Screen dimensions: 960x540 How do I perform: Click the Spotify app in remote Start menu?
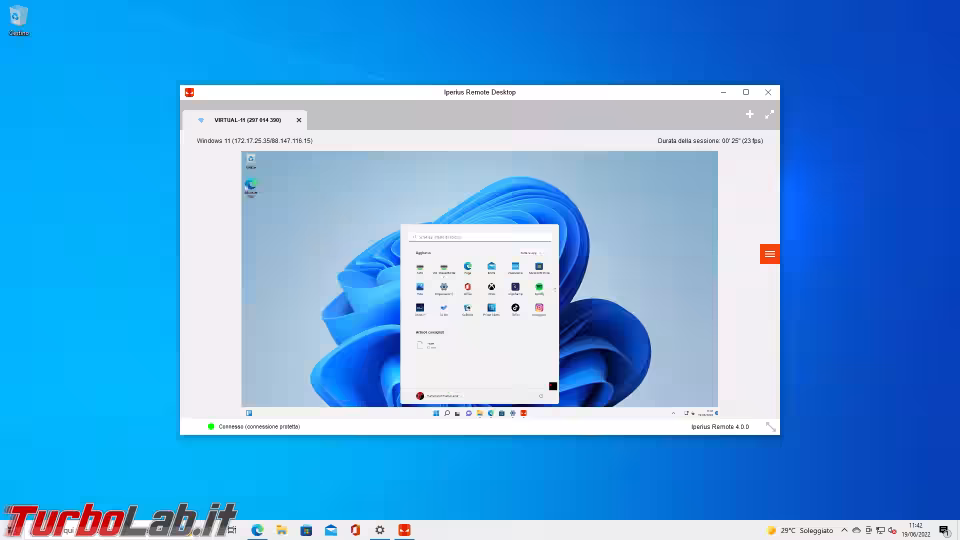(539, 287)
